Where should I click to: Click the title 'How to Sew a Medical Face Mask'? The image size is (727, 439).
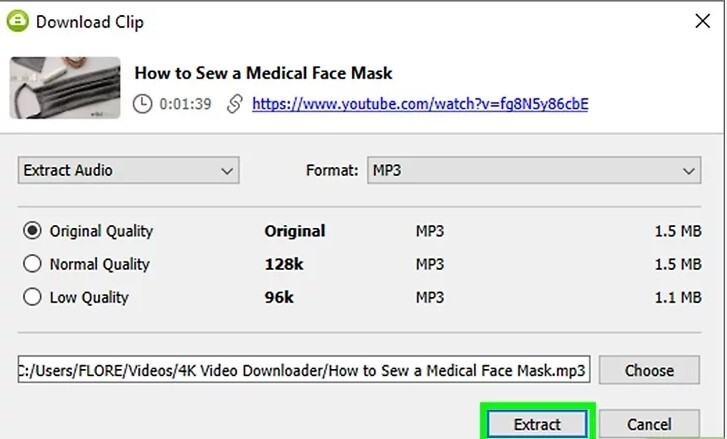click(263, 73)
